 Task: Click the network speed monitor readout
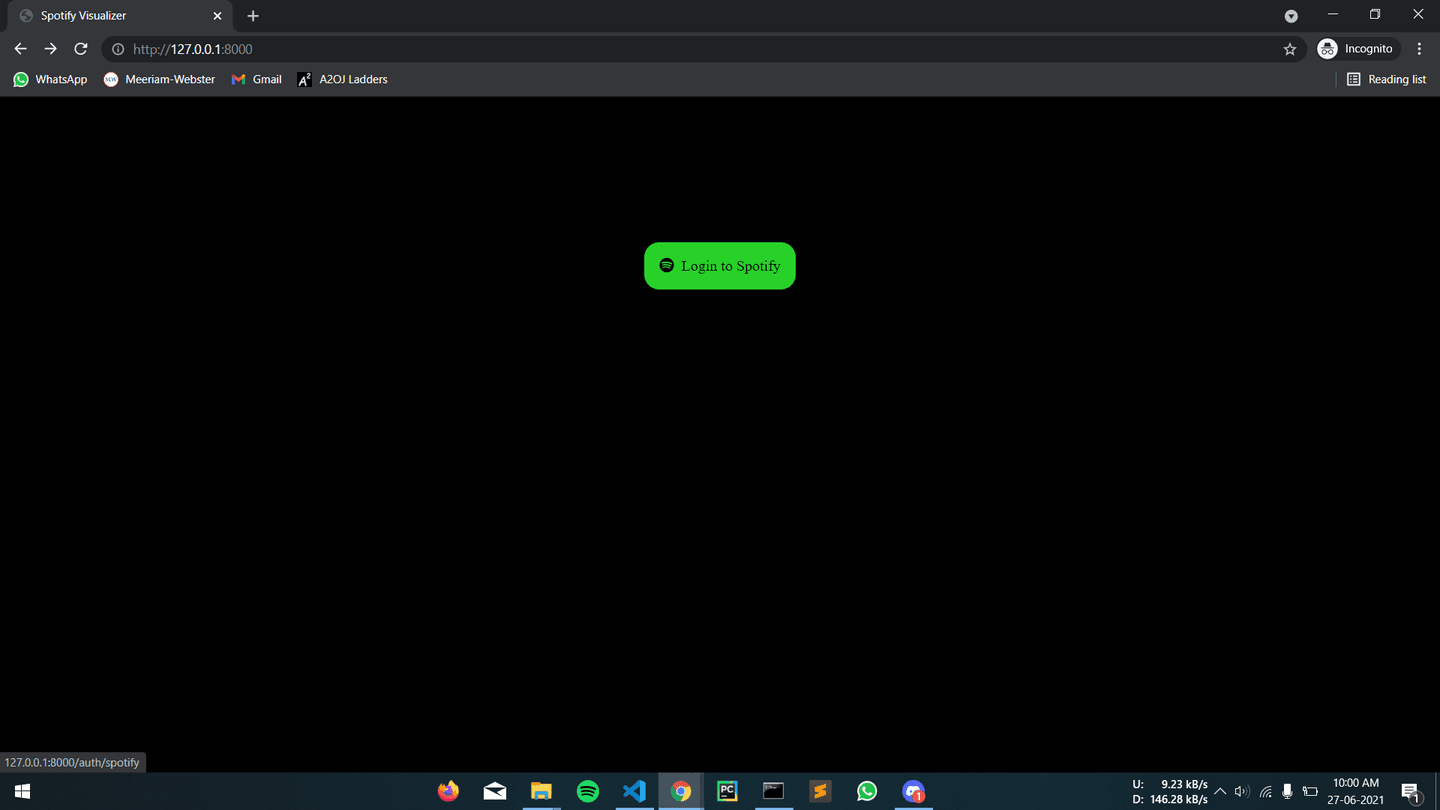(x=1170, y=791)
